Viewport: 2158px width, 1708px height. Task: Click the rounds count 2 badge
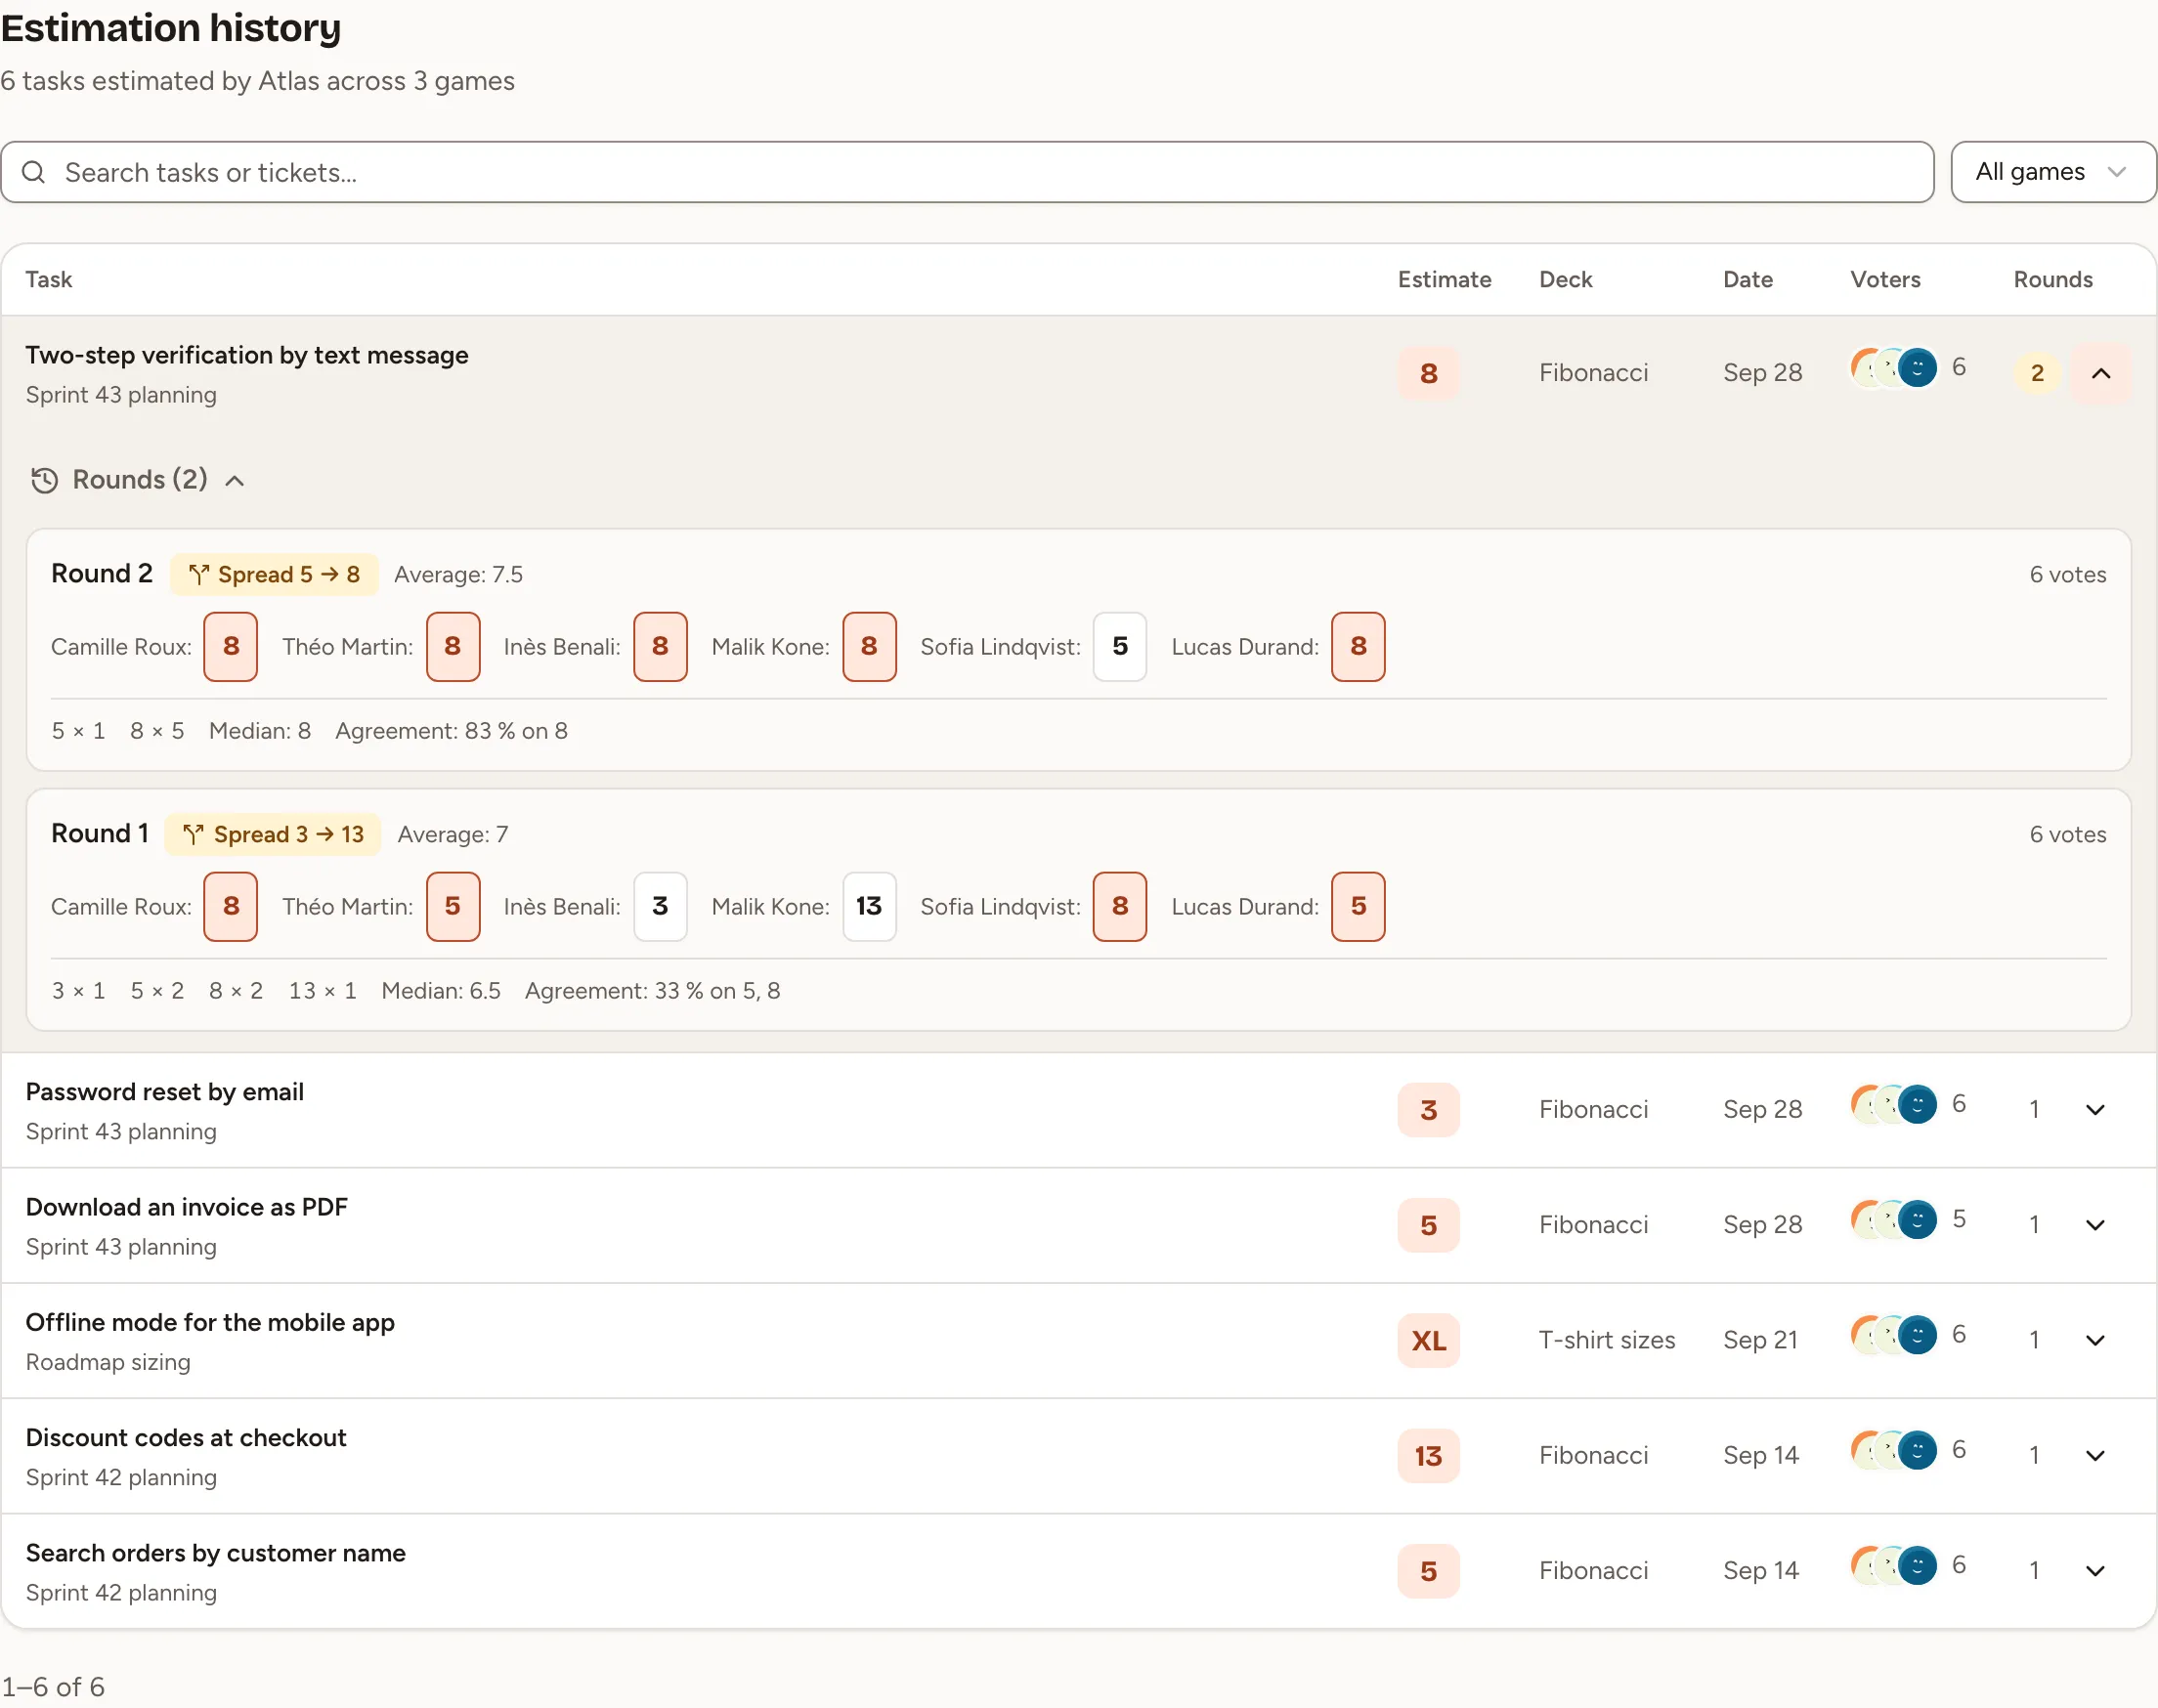tap(2037, 373)
